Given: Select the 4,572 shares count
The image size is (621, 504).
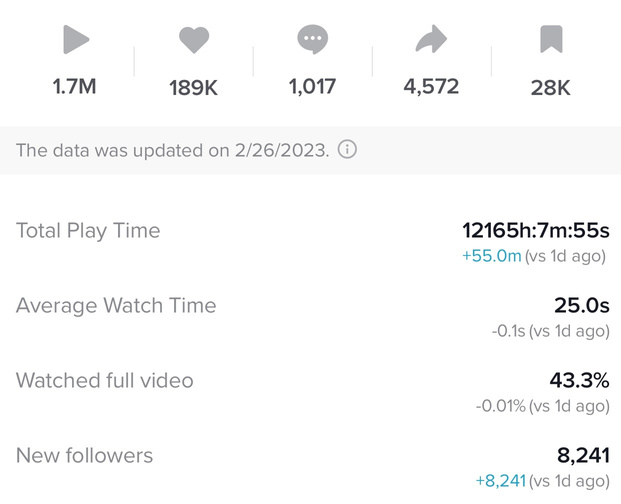Looking at the screenshot, I should (431, 87).
